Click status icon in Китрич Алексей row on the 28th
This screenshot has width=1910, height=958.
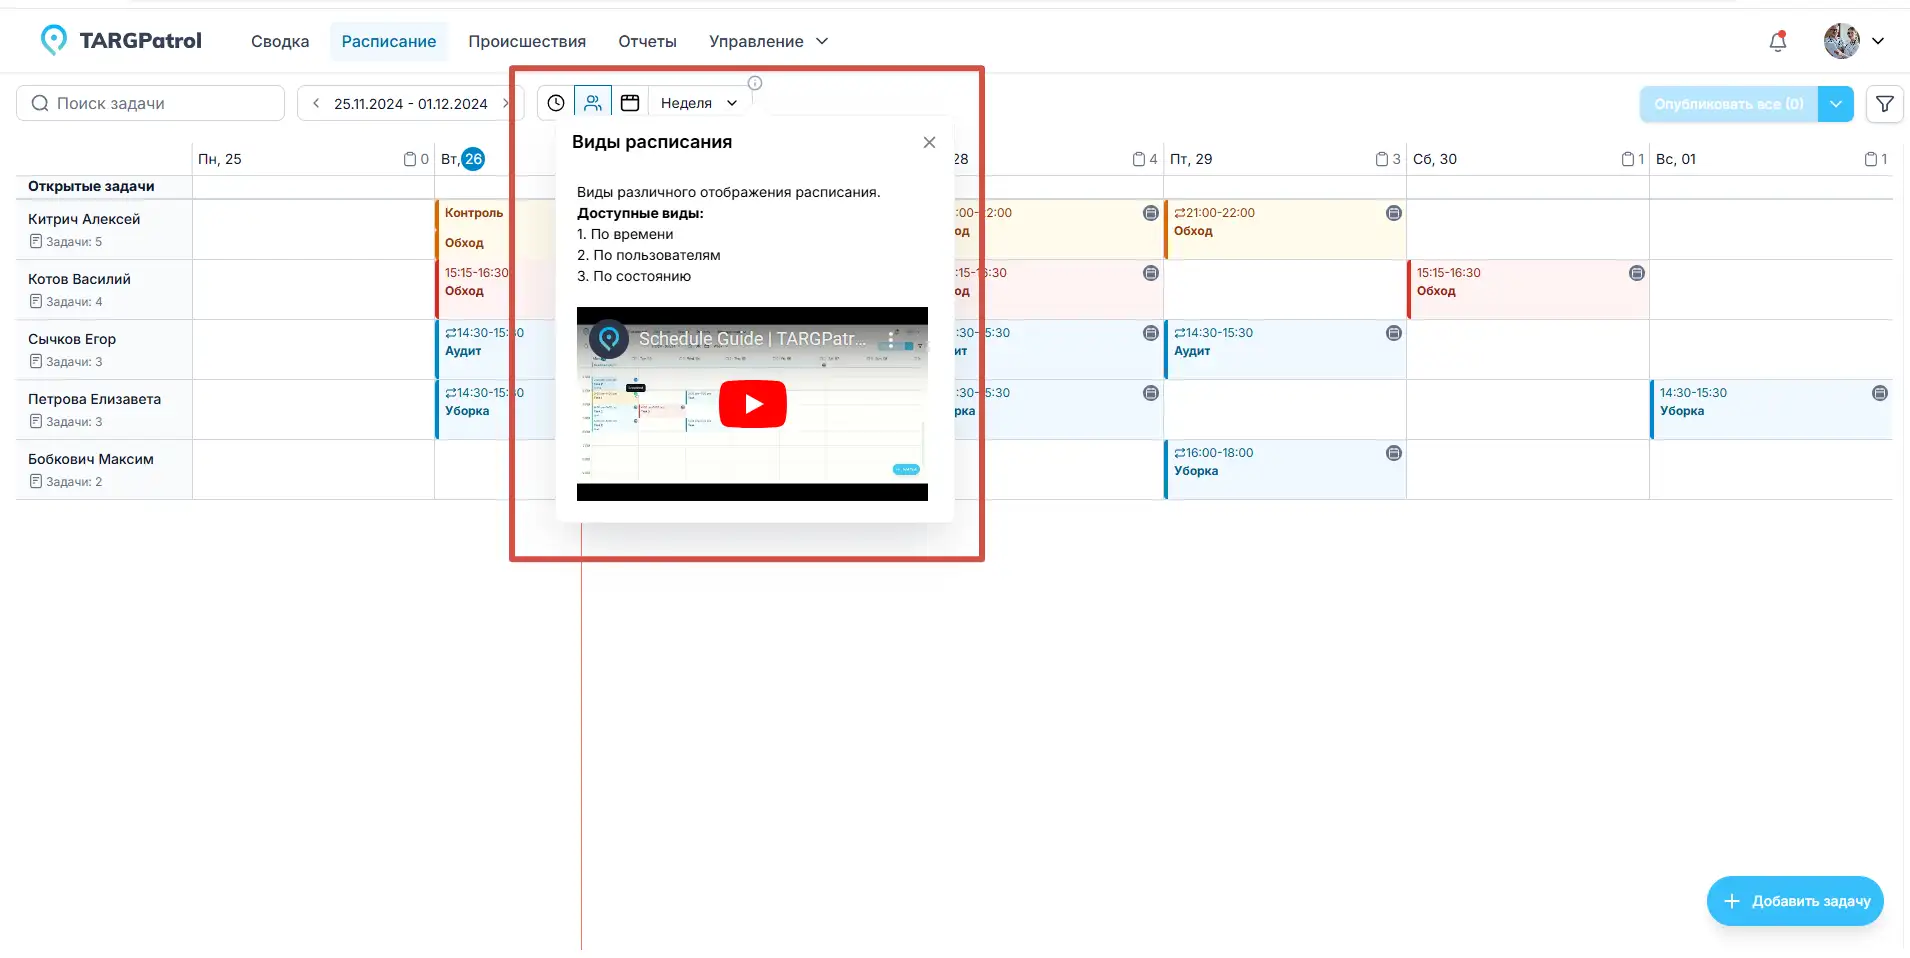pos(1151,213)
